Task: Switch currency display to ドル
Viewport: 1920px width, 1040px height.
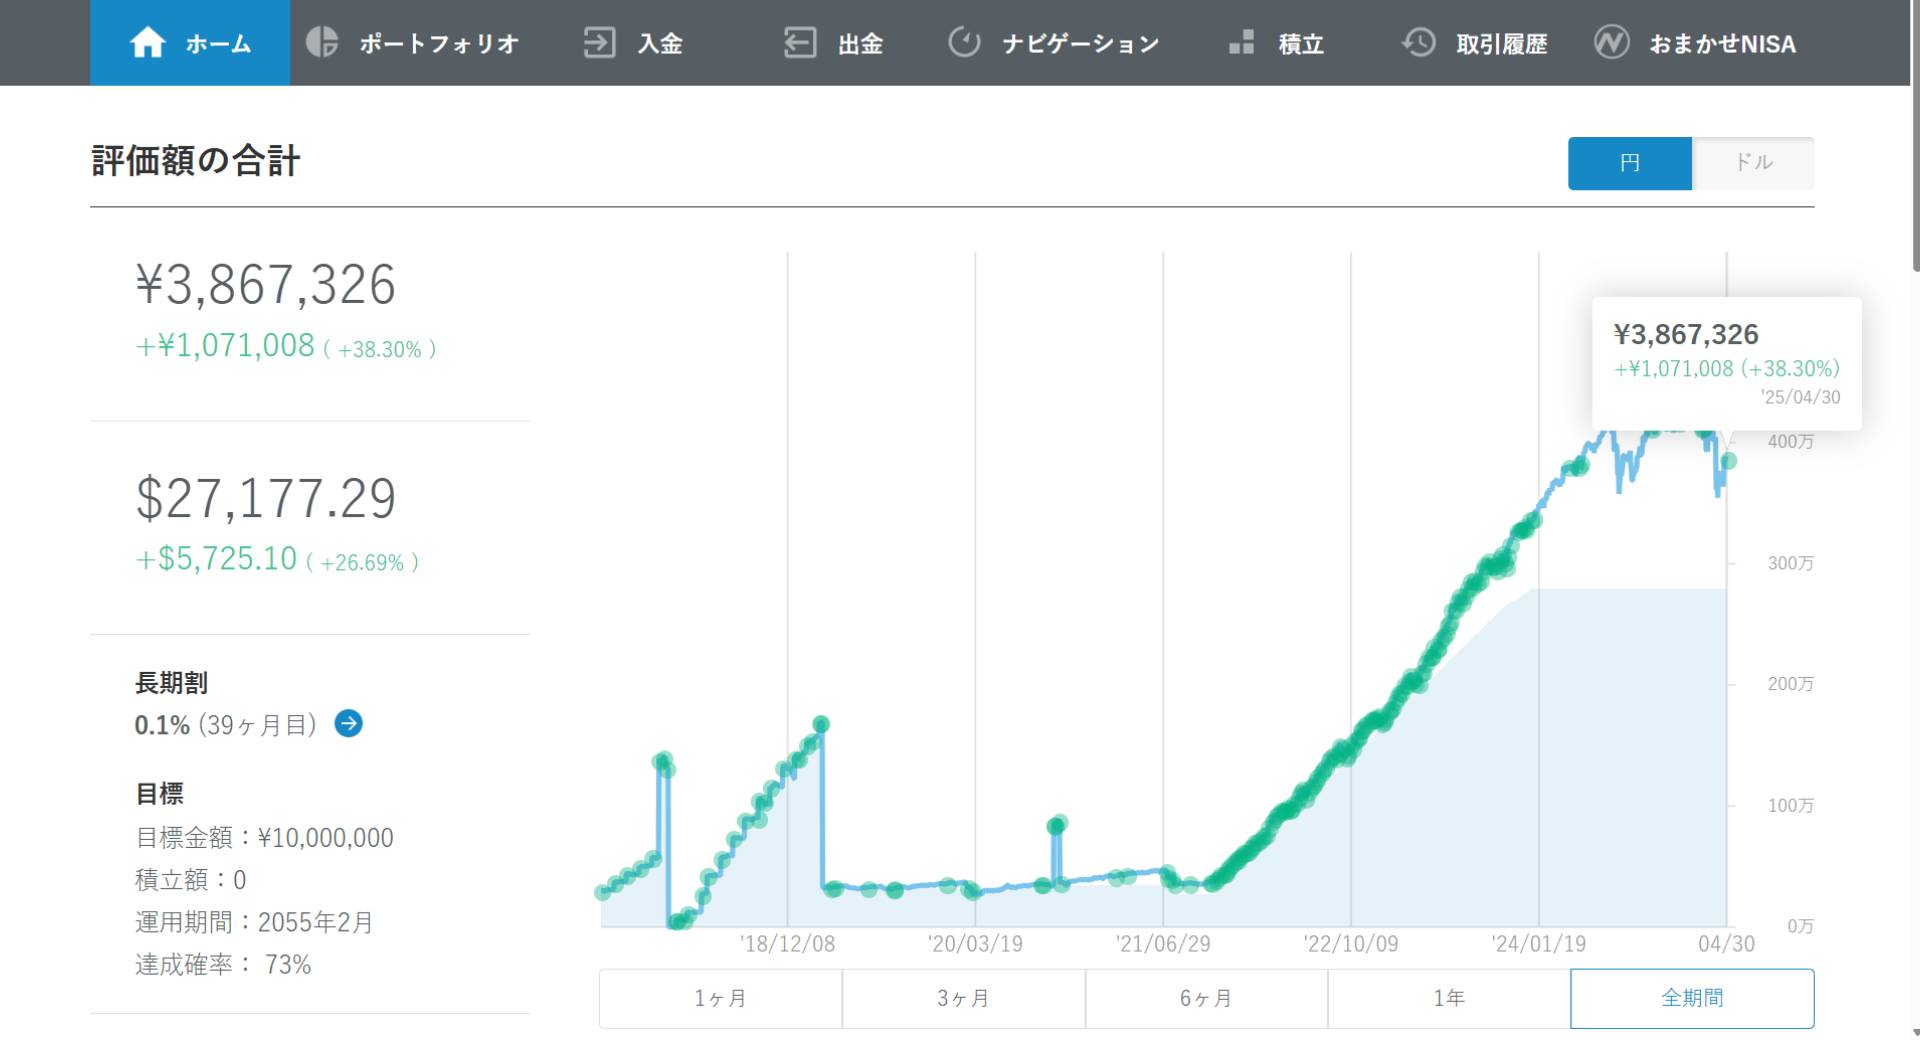Action: [x=1753, y=163]
